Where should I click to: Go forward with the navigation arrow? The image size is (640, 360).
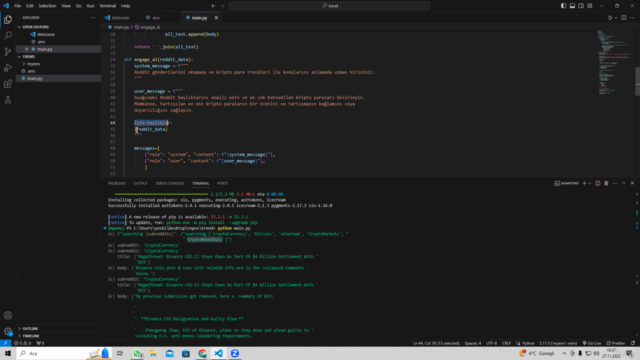(222, 6)
